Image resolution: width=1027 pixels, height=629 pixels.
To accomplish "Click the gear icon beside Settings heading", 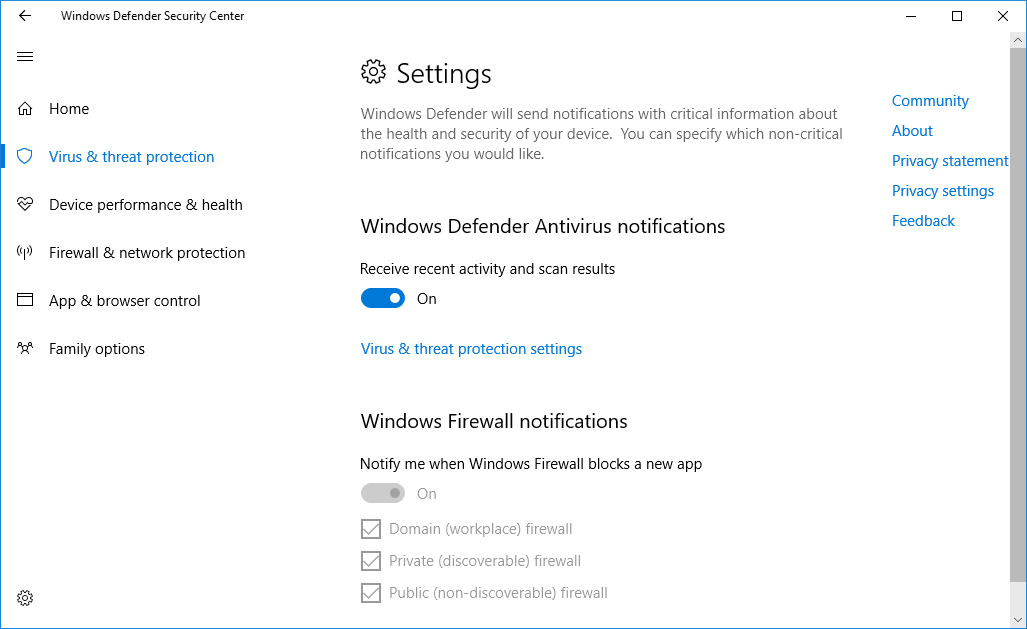I will 373,72.
